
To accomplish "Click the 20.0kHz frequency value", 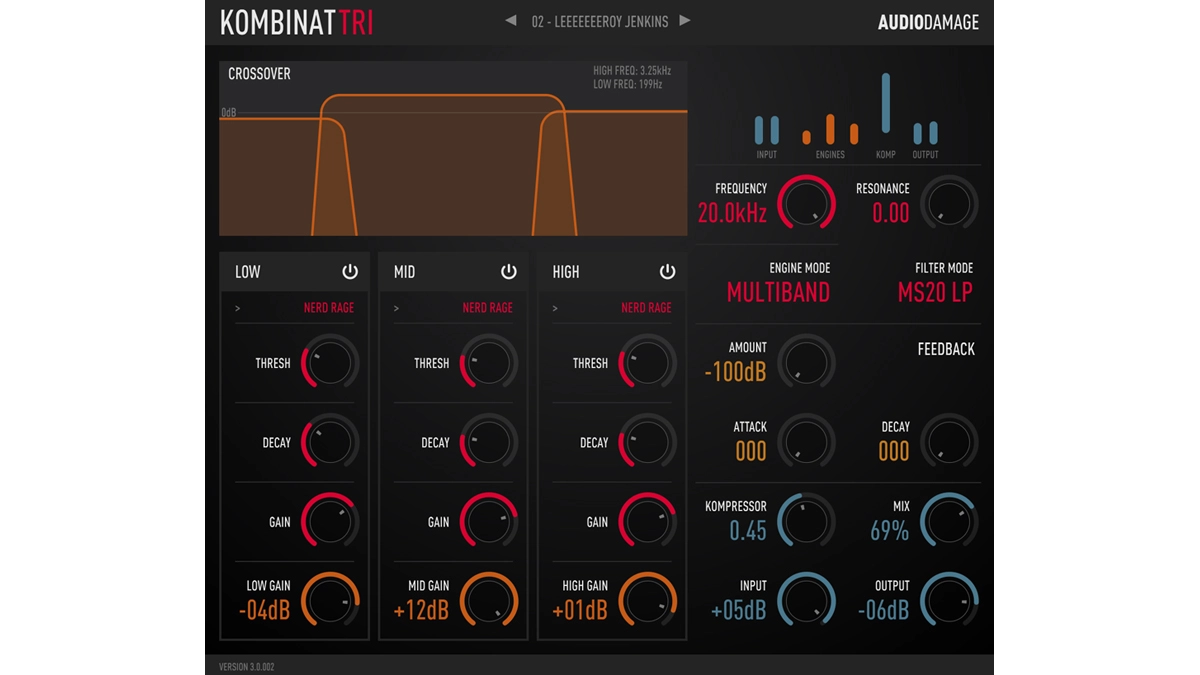I will click(x=732, y=213).
